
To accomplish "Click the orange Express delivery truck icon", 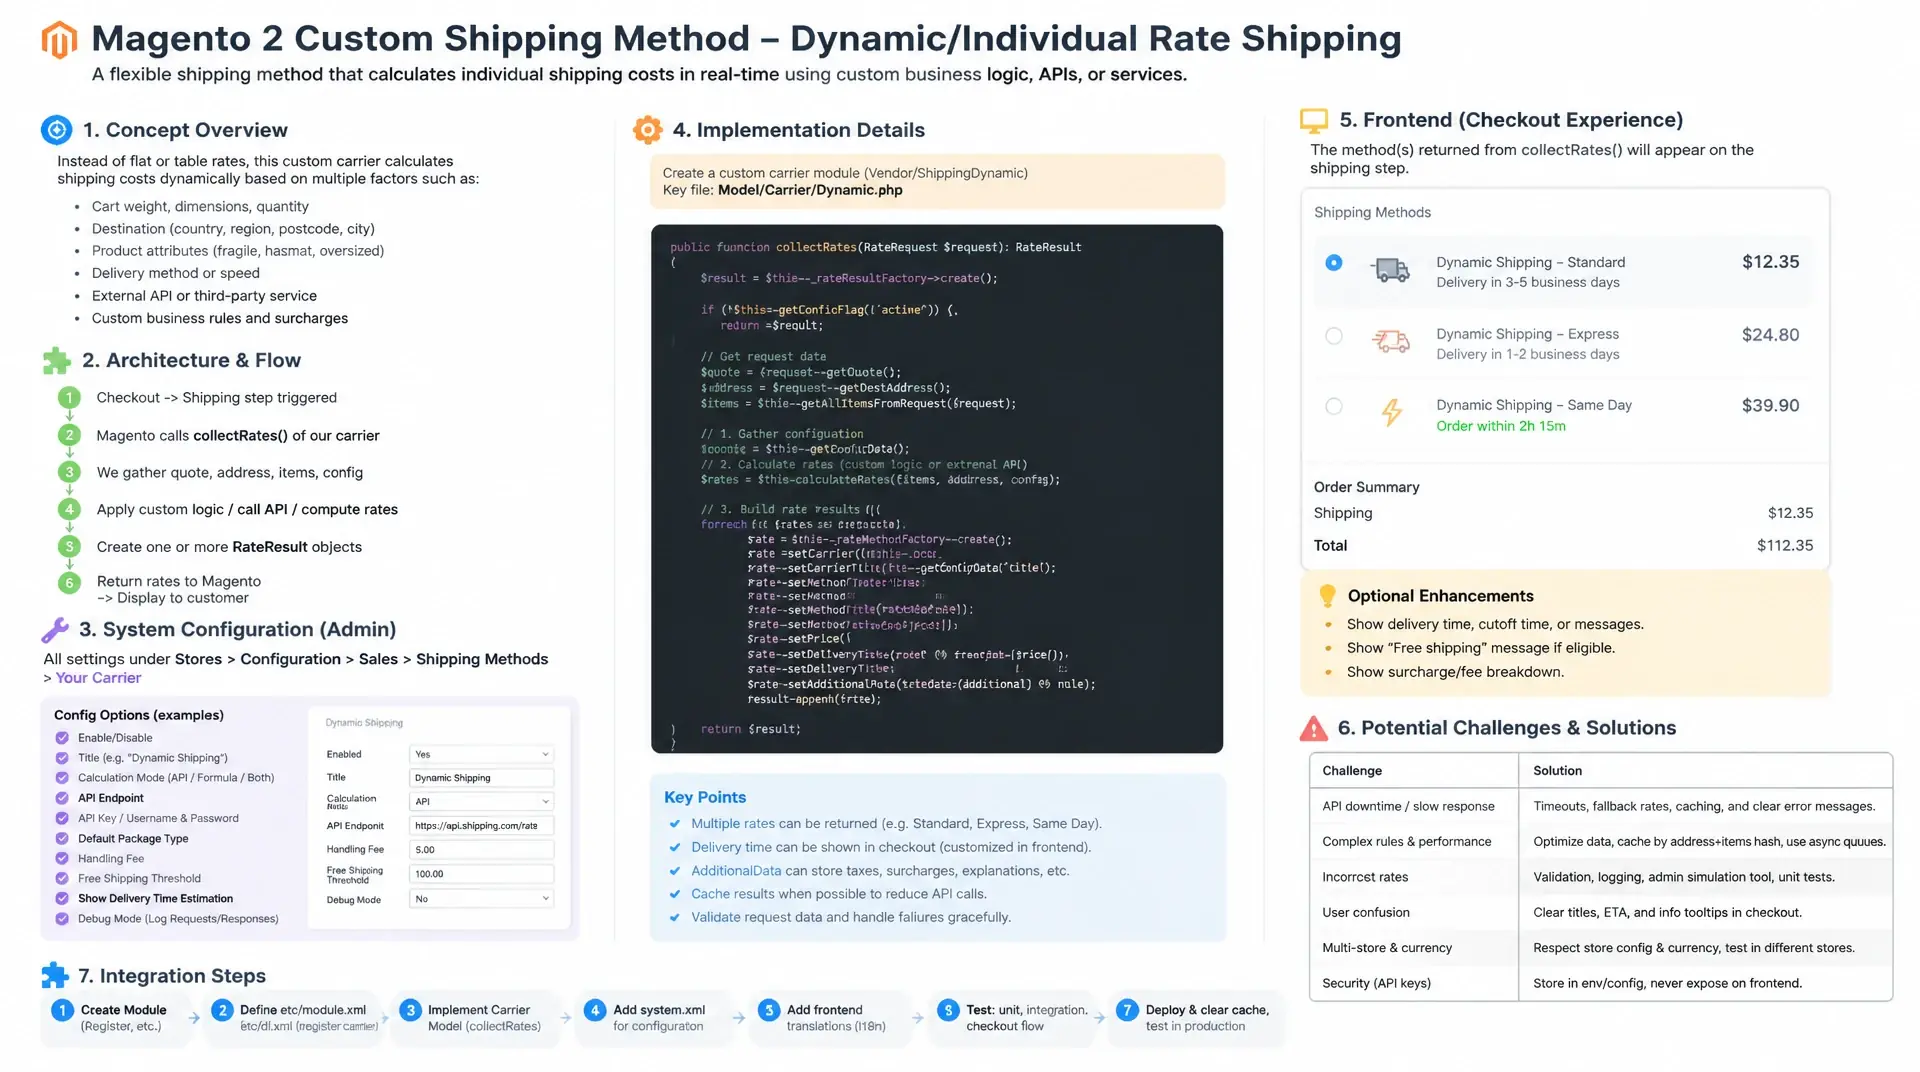I will point(1391,342).
